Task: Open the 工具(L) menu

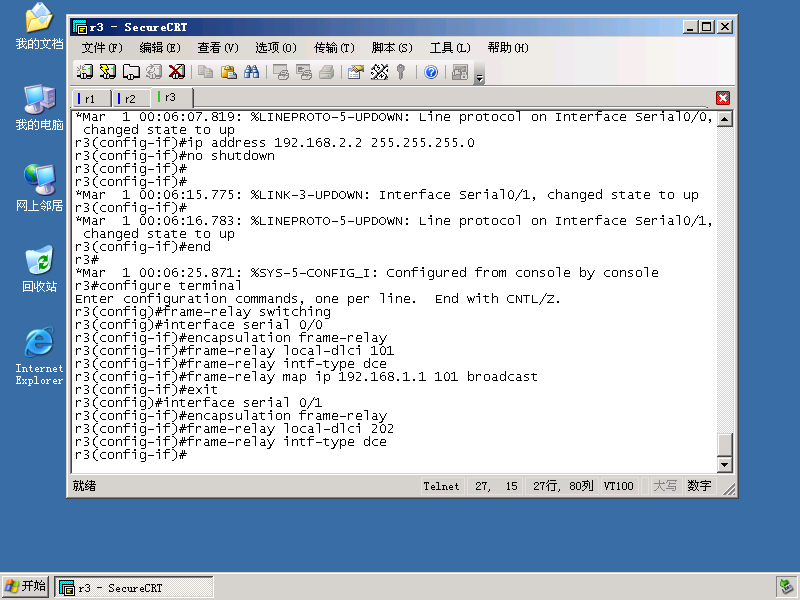Action: coord(450,48)
